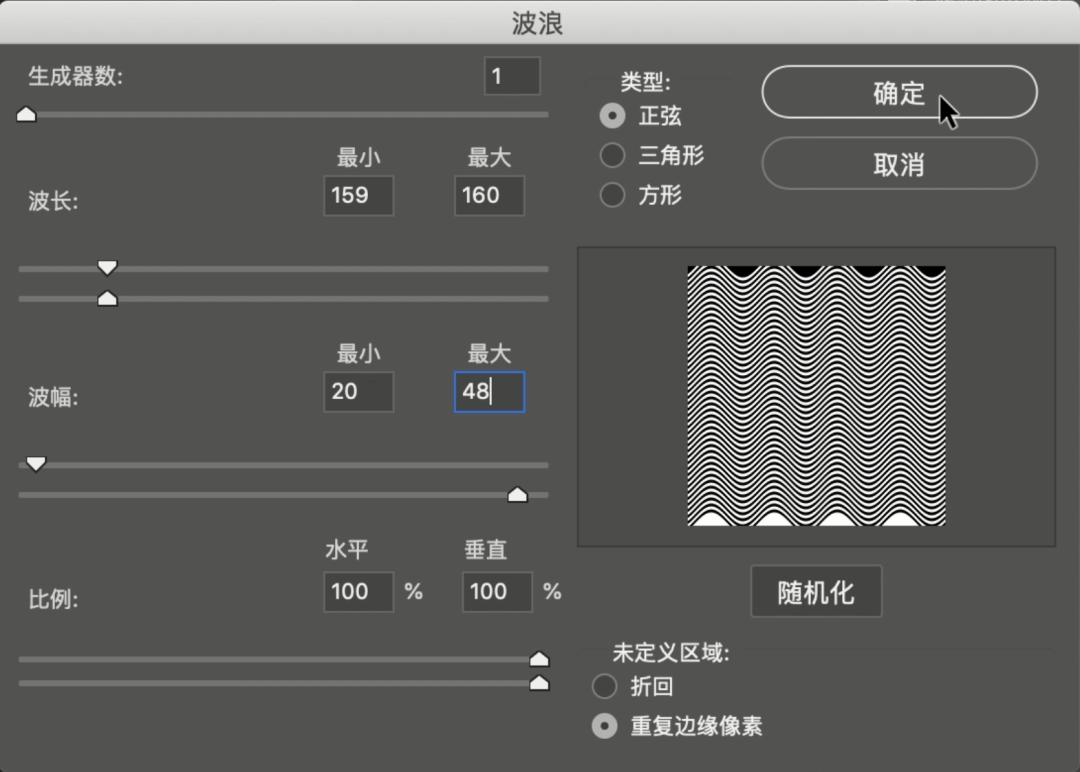This screenshot has height=772, width=1080.
Task: Select 重复边缘像素 for undefined areas
Action: tap(604, 726)
